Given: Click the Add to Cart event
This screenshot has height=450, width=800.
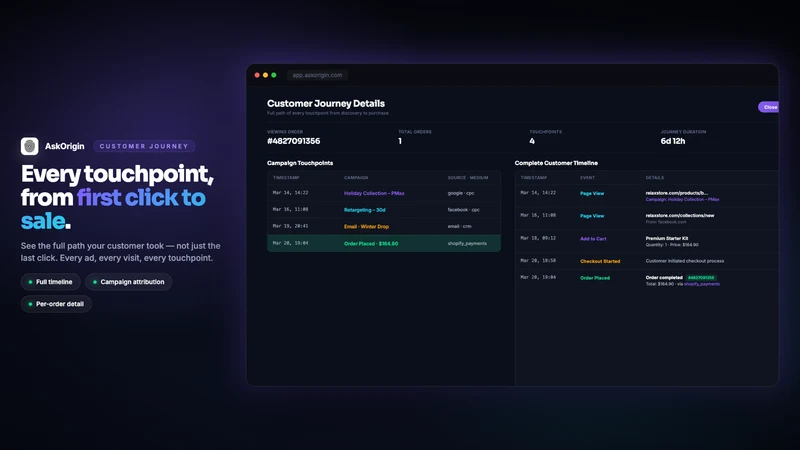Looking at the screenshot, I should pyautogui.click(x=593, y=239).
